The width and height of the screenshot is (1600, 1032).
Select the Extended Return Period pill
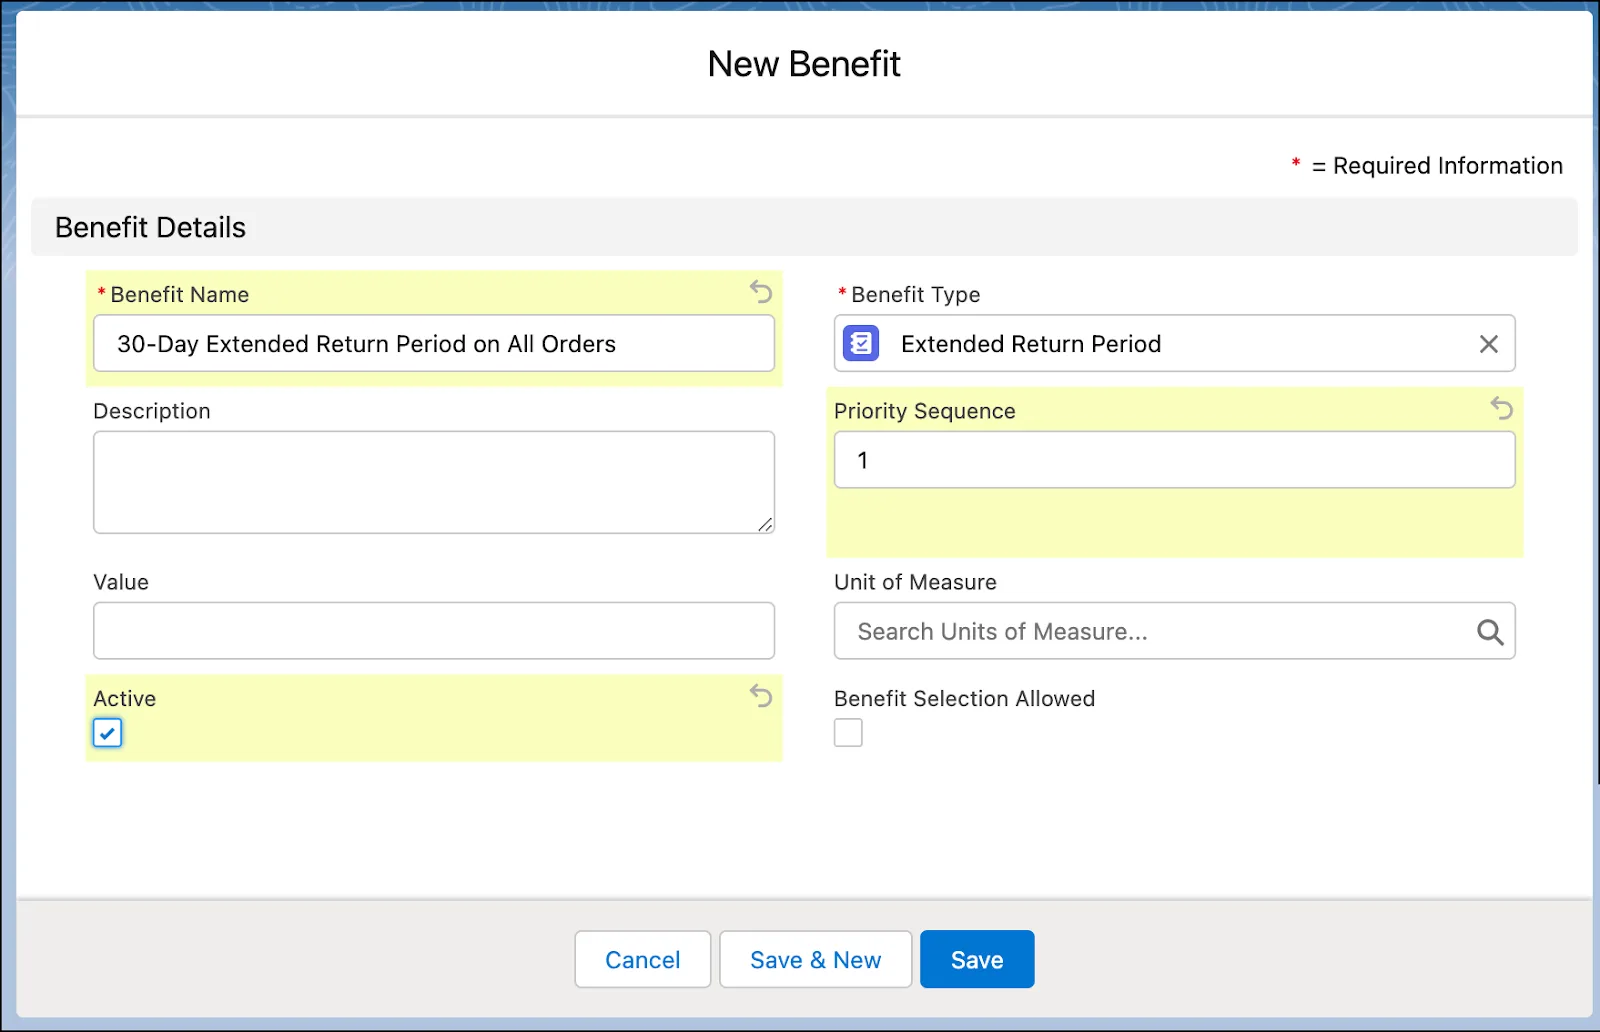click(x=1030, y=343)
